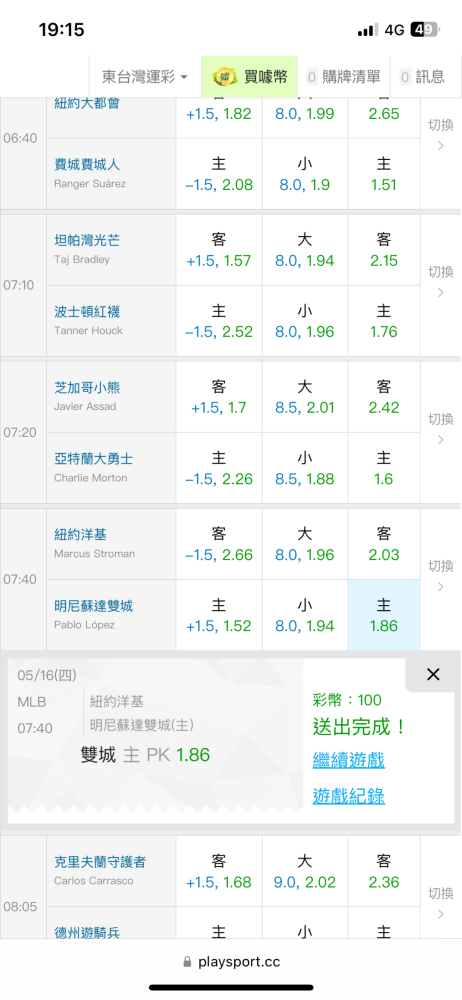
Task: Open the 坦帕灣光芒 team link
Action: tap(87, 240)
